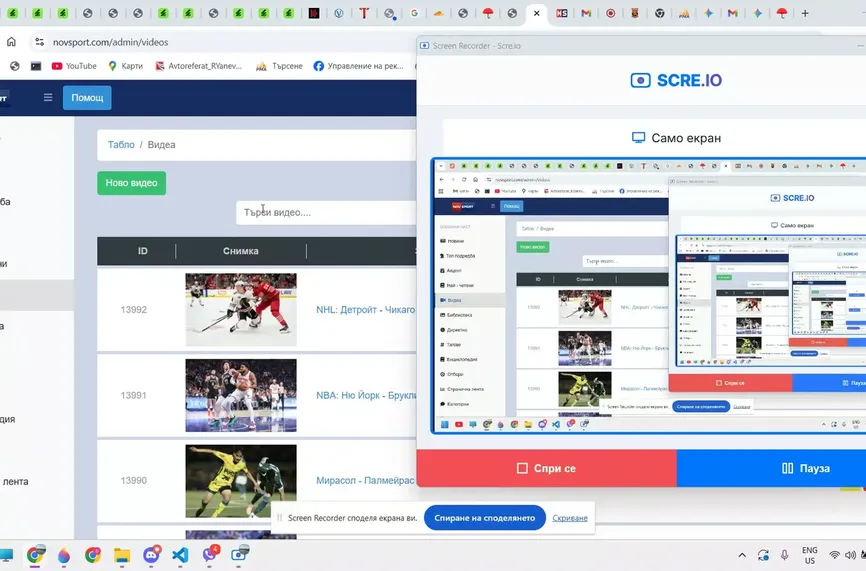Screen dimensions: 866x571
Task: Open the site information icon in address bar
Action: coord(39,42)
